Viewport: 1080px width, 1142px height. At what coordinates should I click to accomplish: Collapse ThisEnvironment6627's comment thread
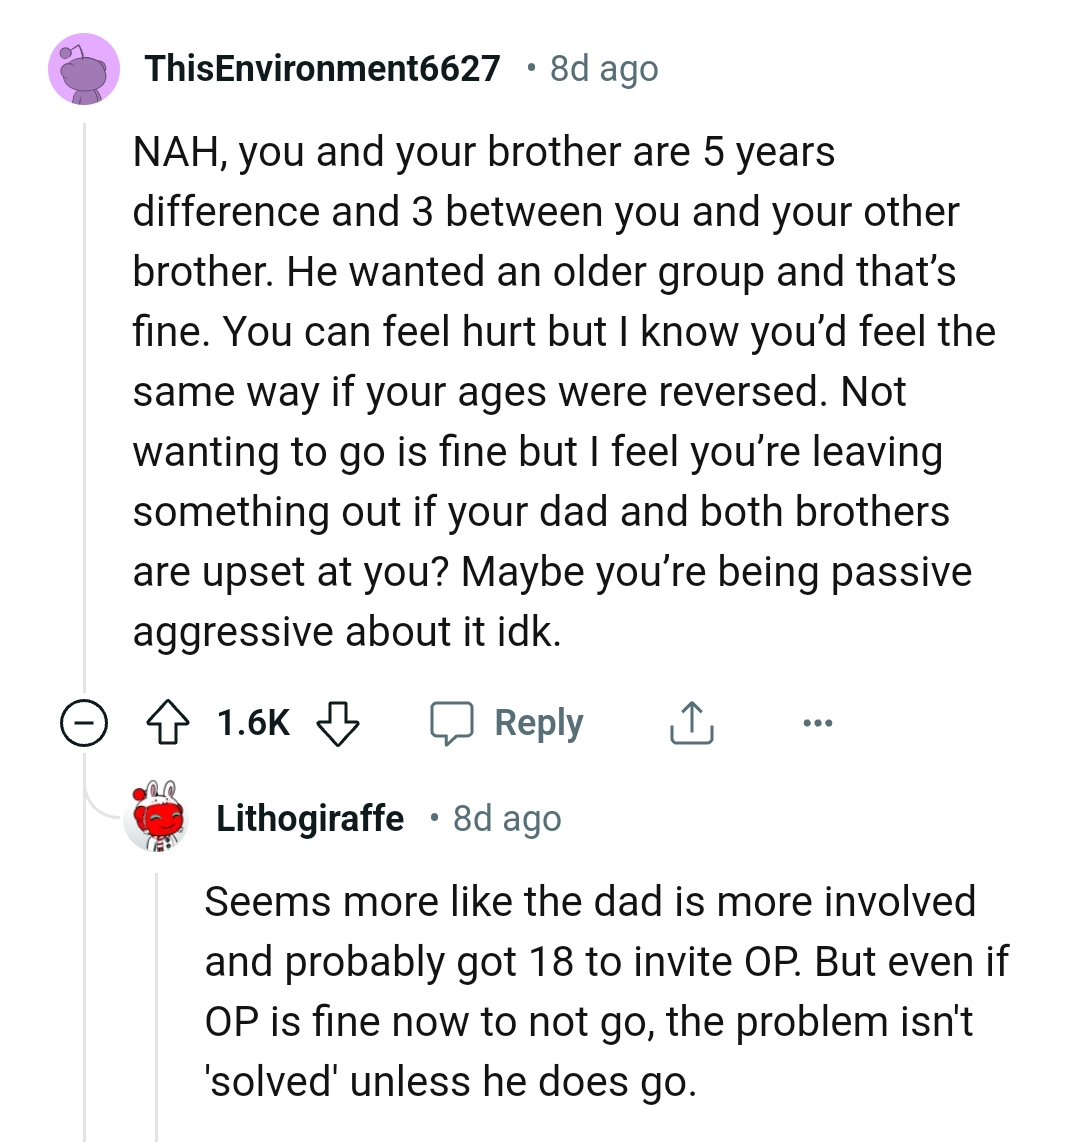[x=85, y=722]
